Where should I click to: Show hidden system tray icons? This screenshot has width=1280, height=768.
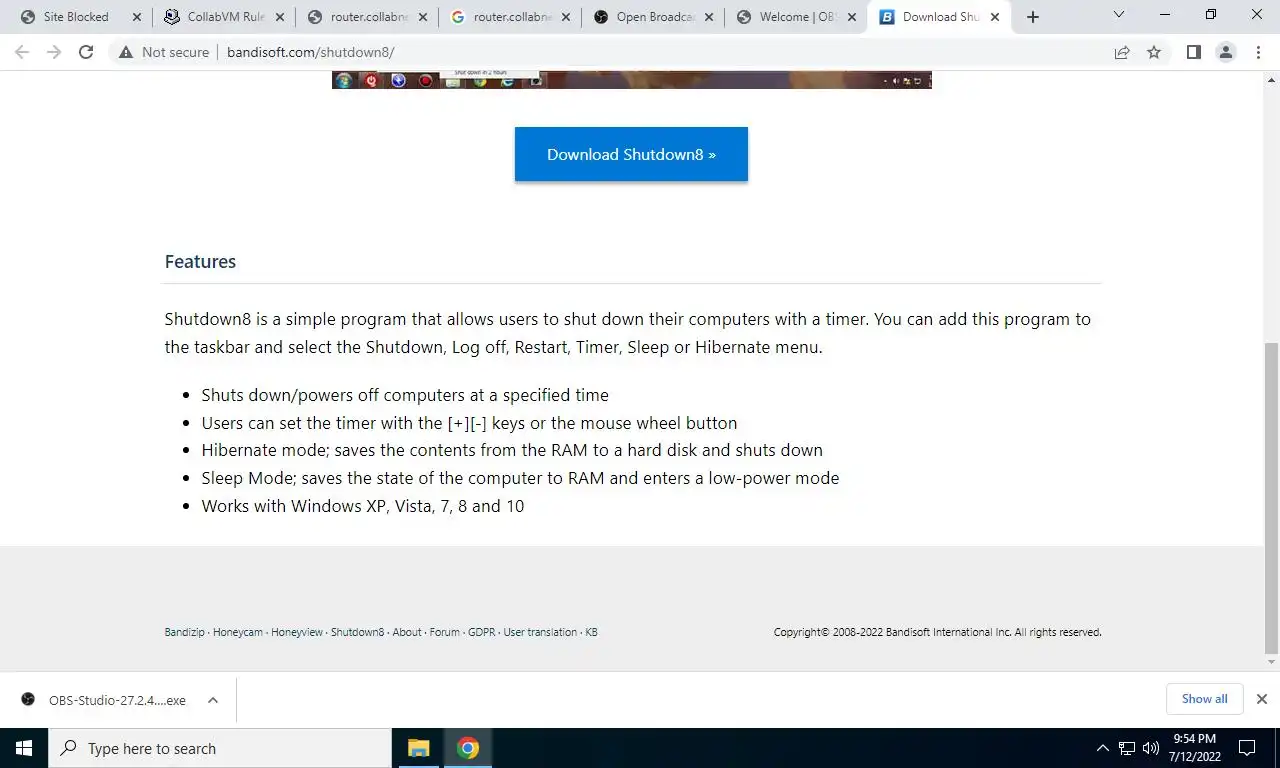click(1102, 748)
